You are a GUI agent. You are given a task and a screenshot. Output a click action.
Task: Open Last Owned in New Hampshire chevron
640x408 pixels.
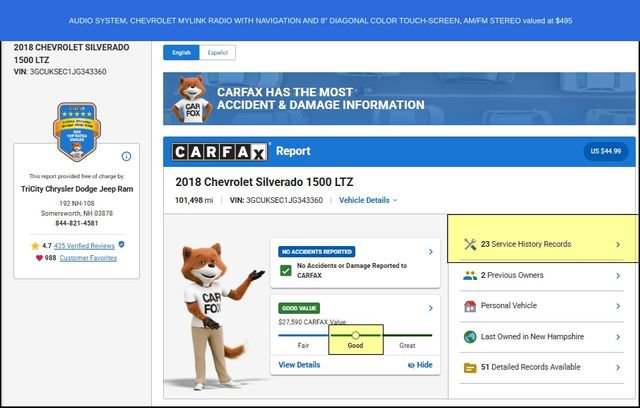point(618,337)
